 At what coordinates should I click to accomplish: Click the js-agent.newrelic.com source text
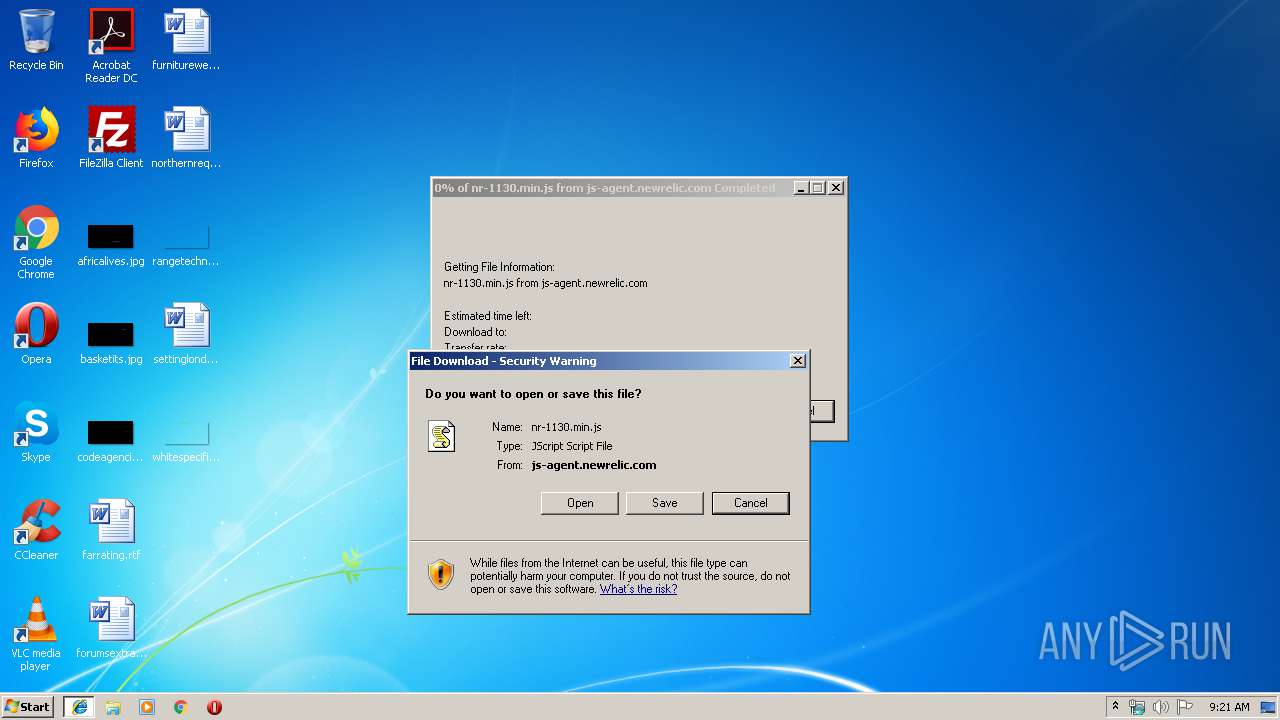(x=594, y=465)
